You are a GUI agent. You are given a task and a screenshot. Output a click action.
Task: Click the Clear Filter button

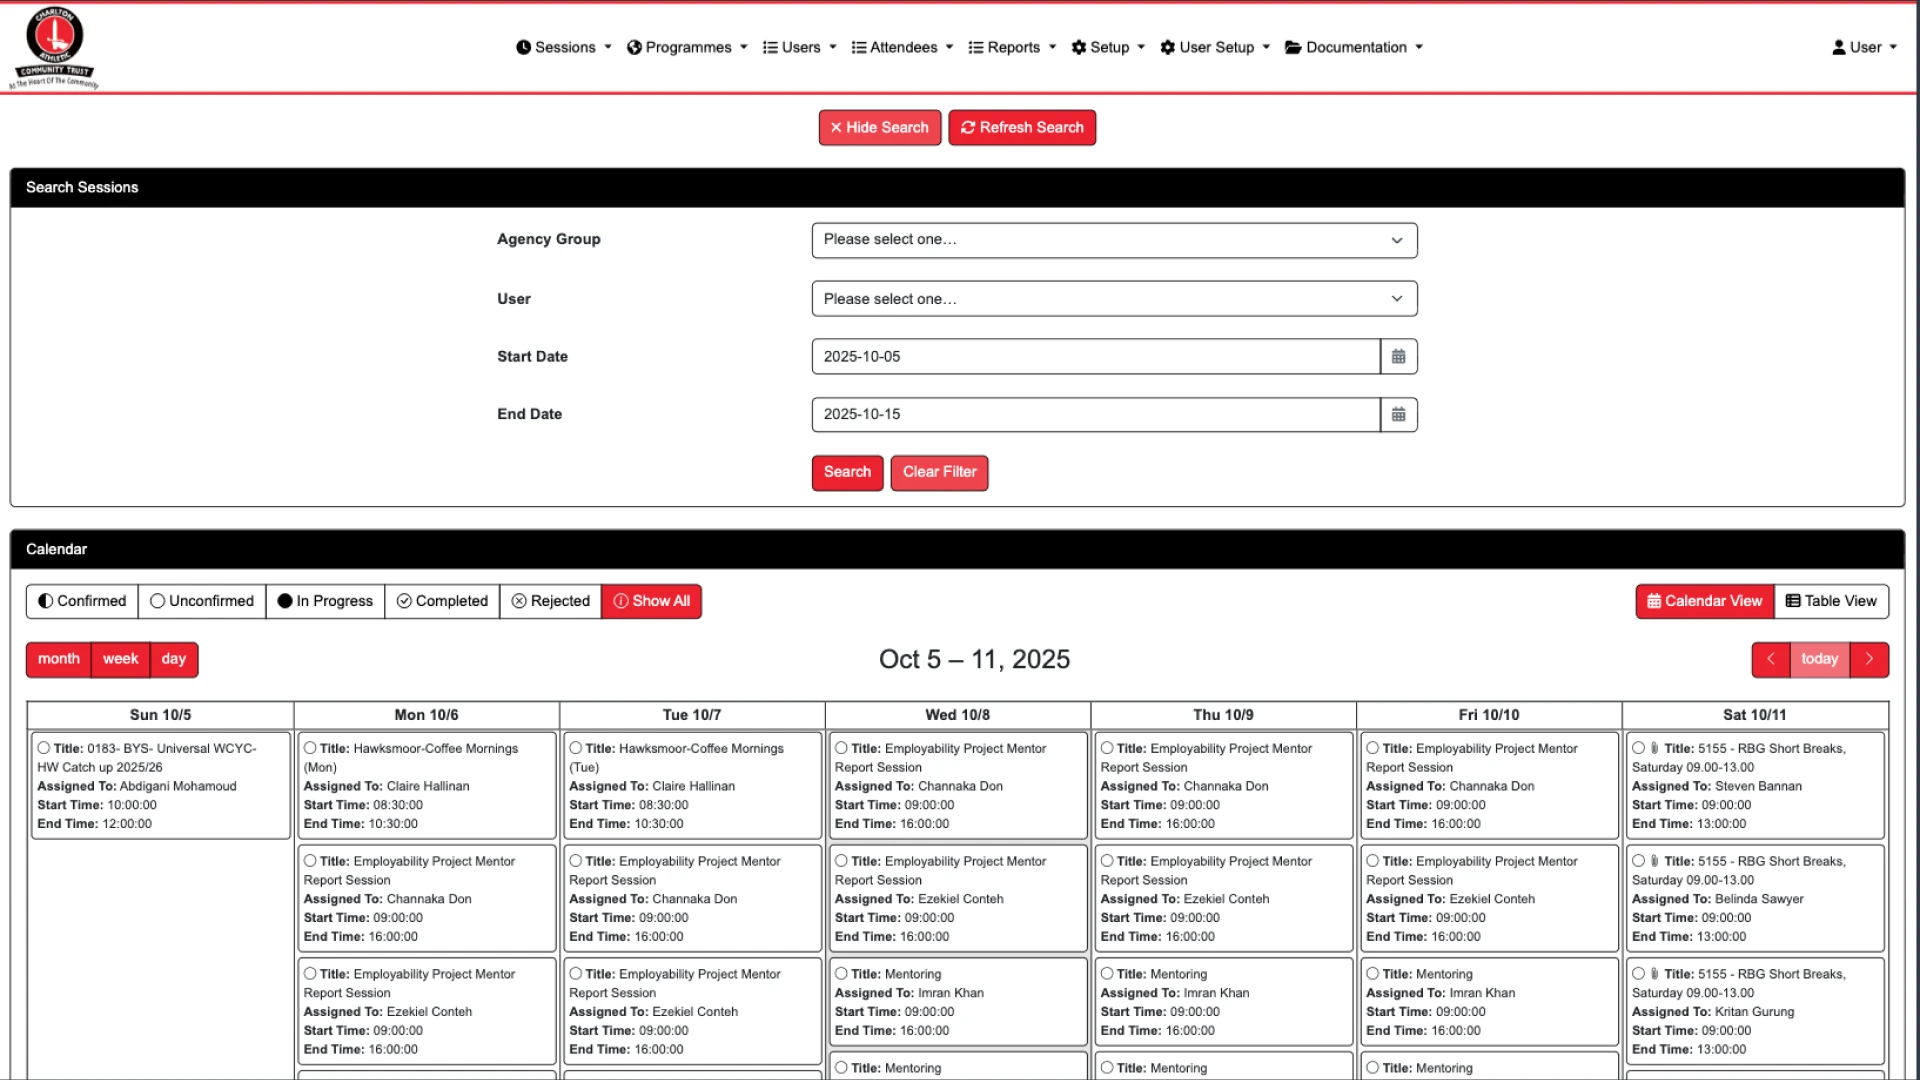coord(939,473)
